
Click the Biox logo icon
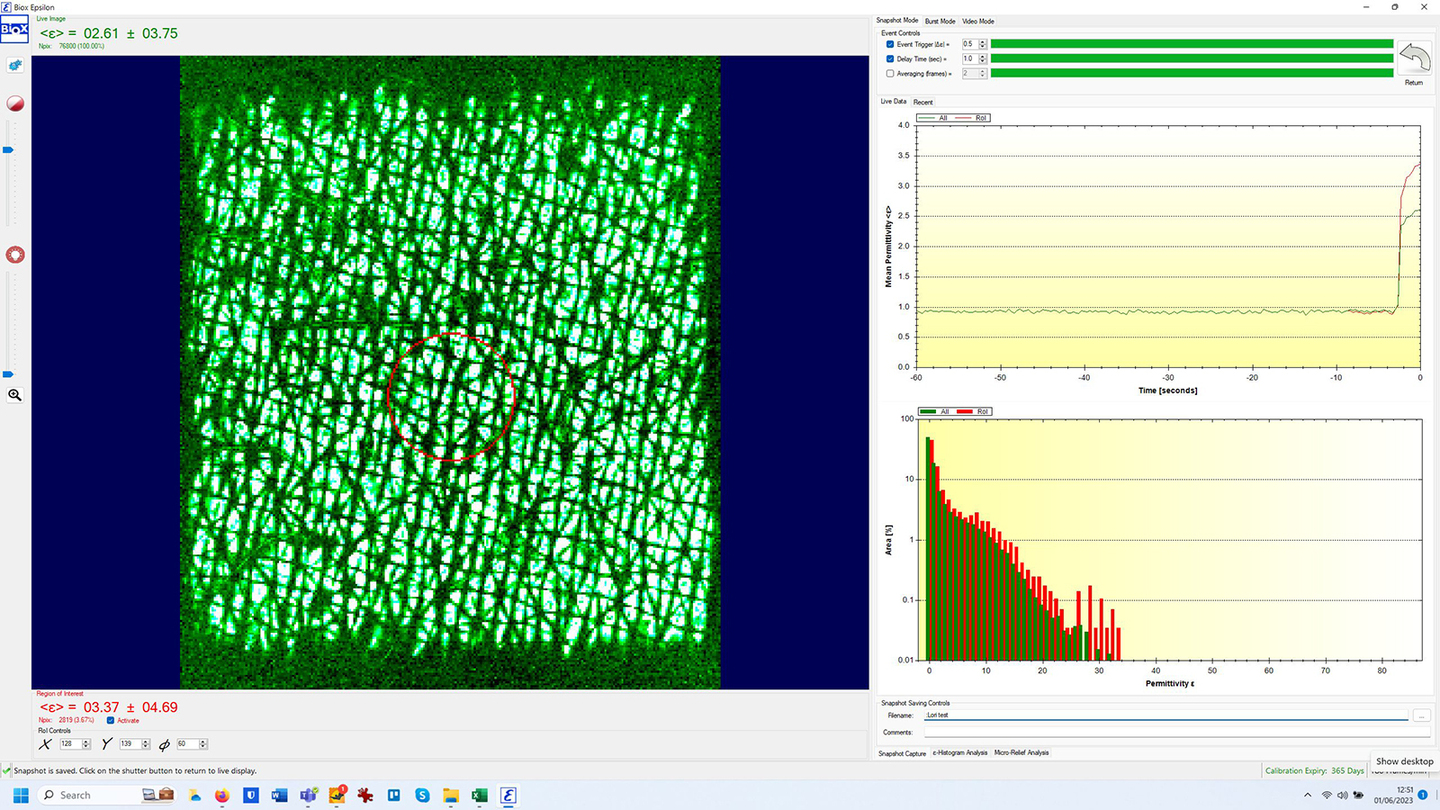(x=14, y=30)
